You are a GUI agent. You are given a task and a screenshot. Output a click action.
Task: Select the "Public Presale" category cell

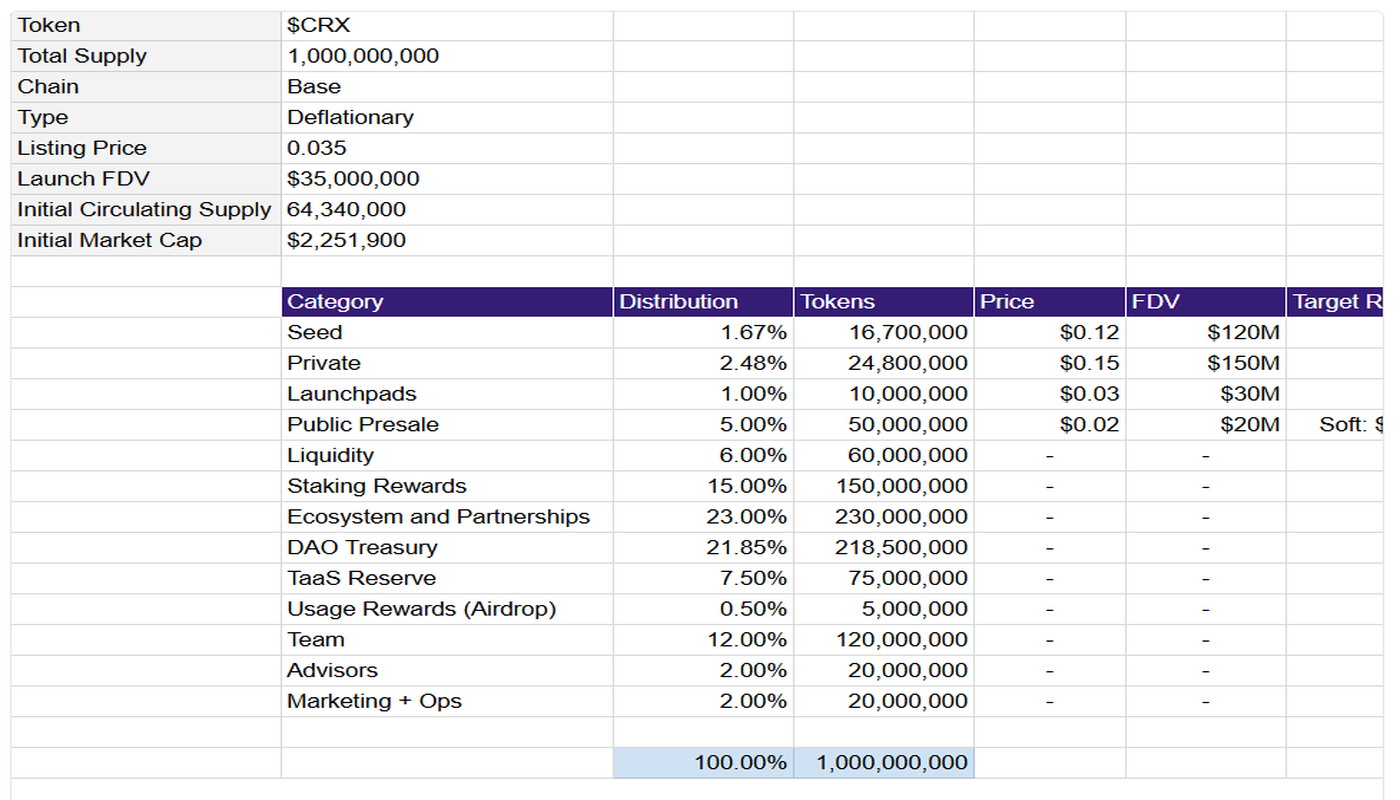tap(447, 425)
